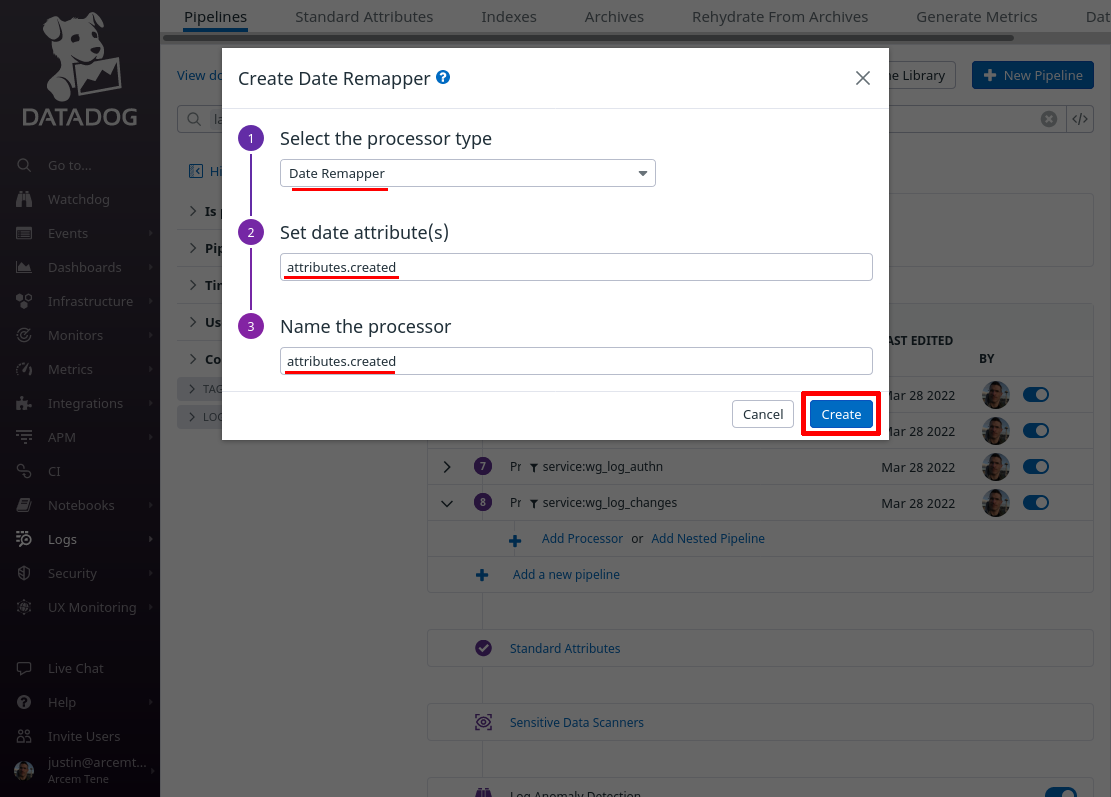Click the Integrations puzzle icon
The width and height of the screenshot is (1111, 797).
[x=24, y=403]
